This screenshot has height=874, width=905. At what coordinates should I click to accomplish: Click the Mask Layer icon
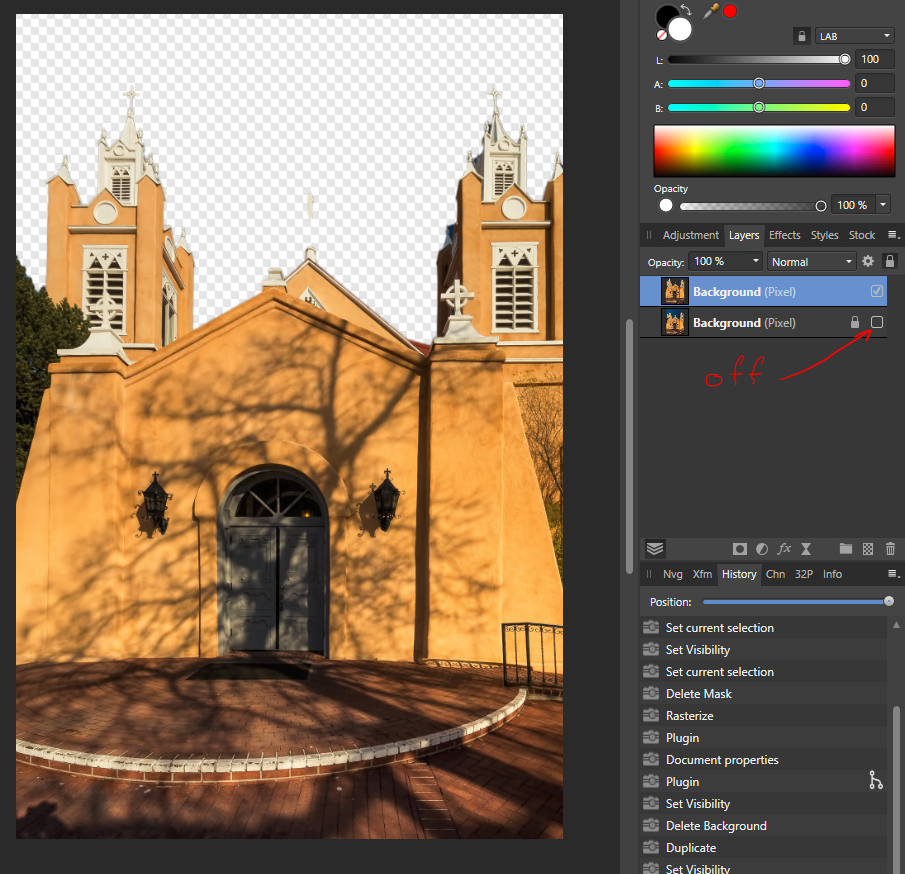point(739,549)
